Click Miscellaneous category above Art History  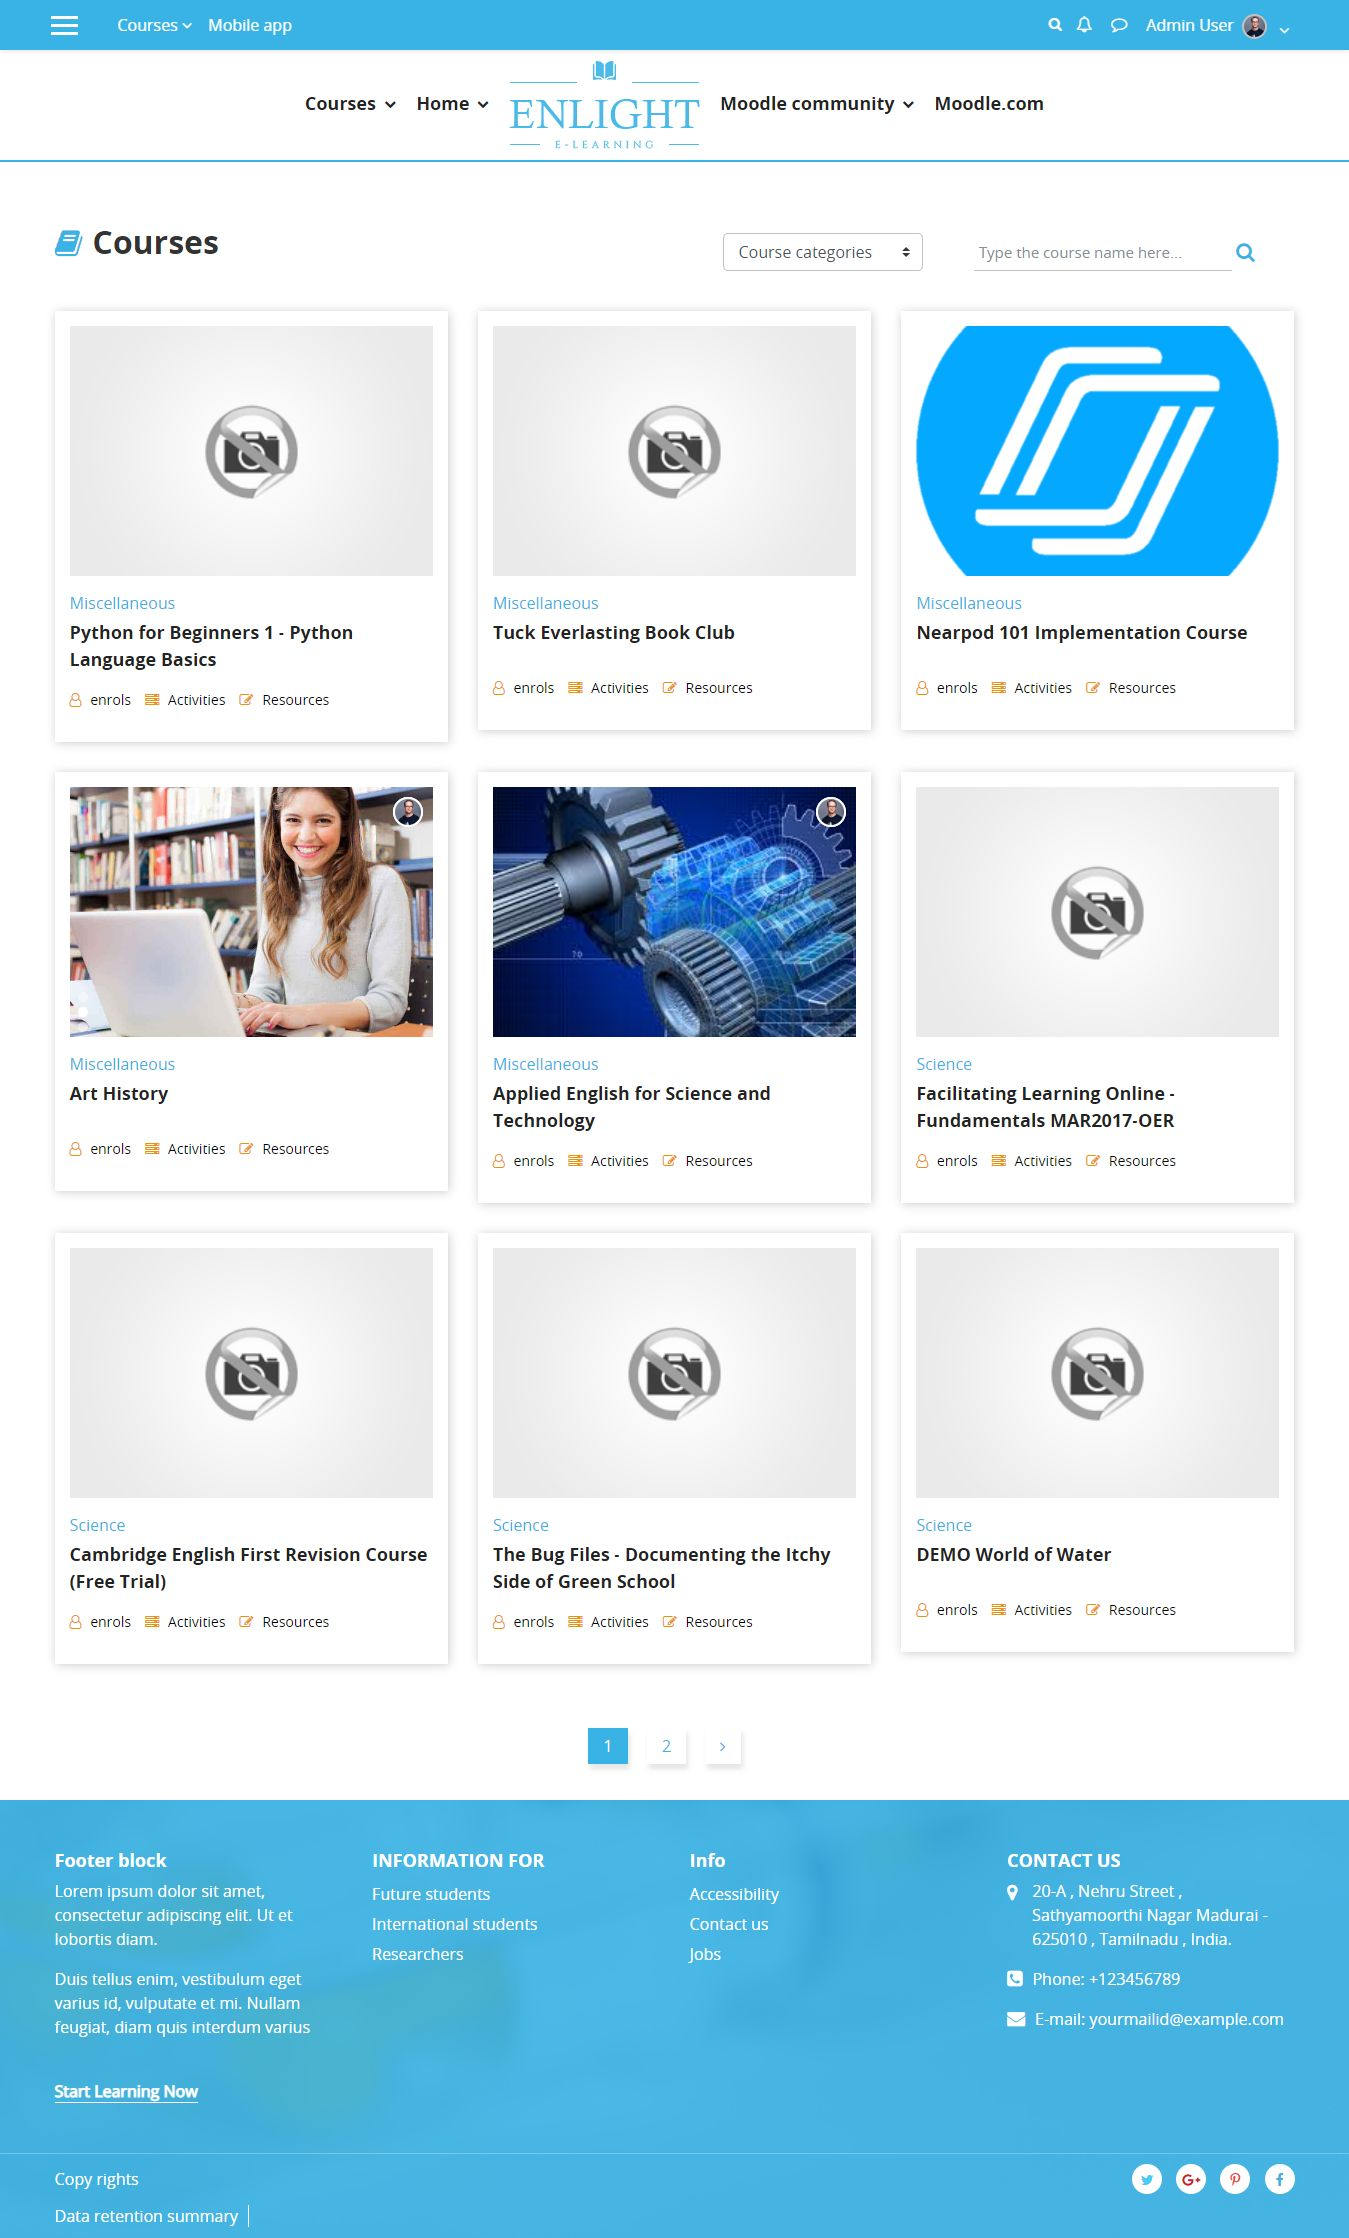122,1064
